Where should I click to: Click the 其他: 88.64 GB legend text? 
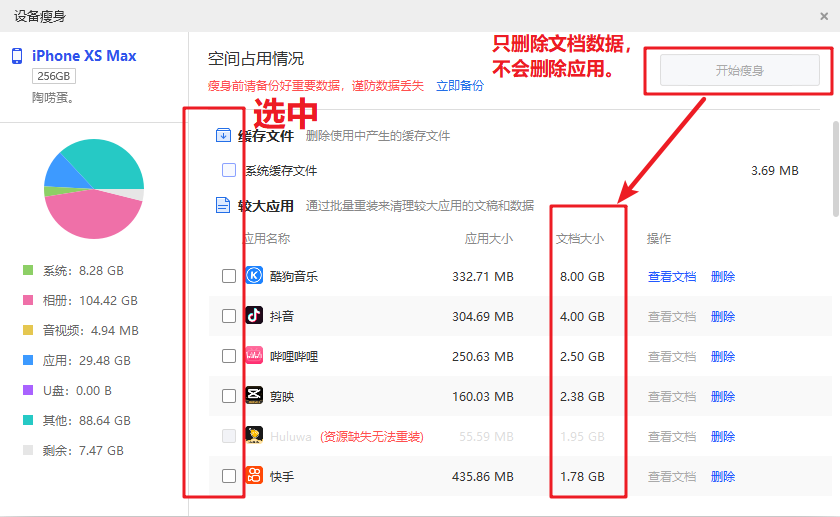(87, 421)
